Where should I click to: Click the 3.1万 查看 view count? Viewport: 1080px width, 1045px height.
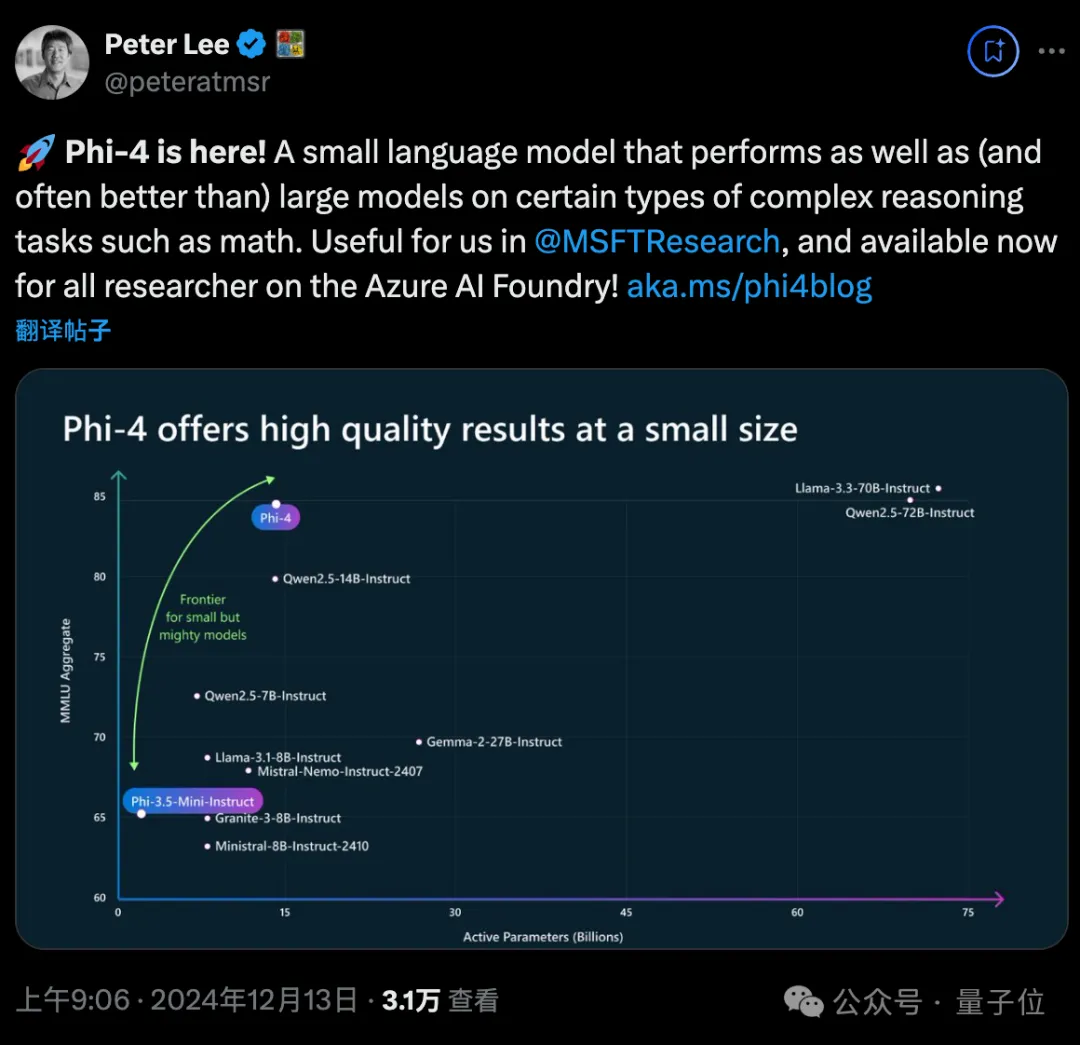pos(440,1000)
